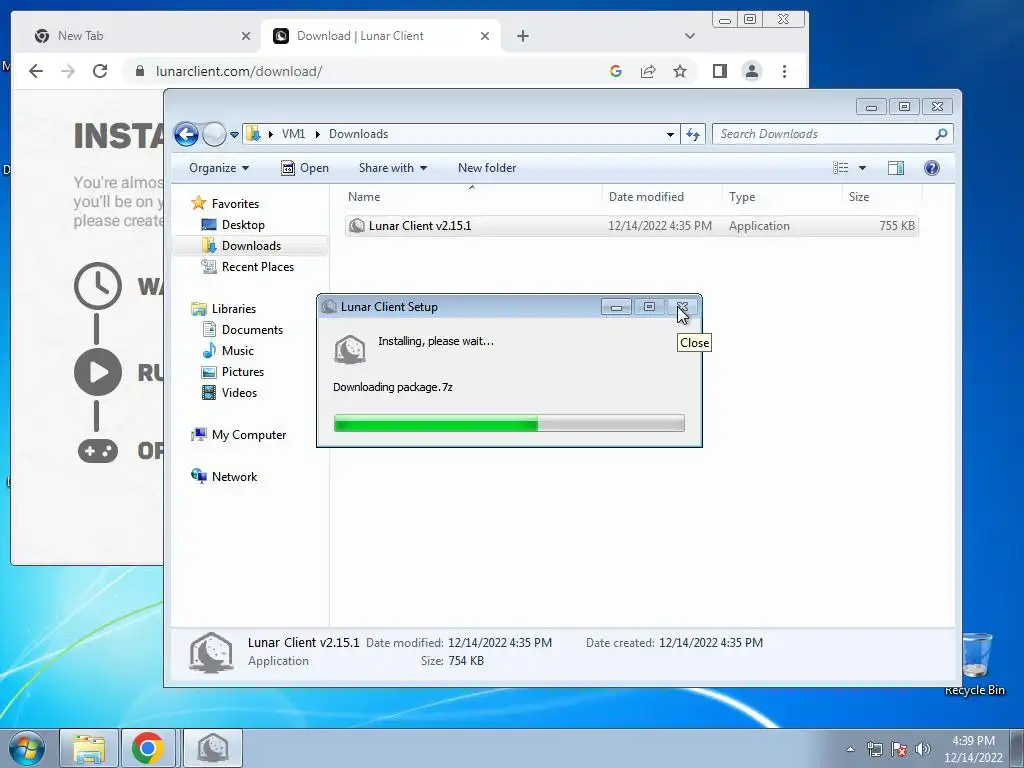The width and height of the screenshot is (1024, 768).
Task: Click the folder icon in Explorer address bar
Action: point(253,134)
